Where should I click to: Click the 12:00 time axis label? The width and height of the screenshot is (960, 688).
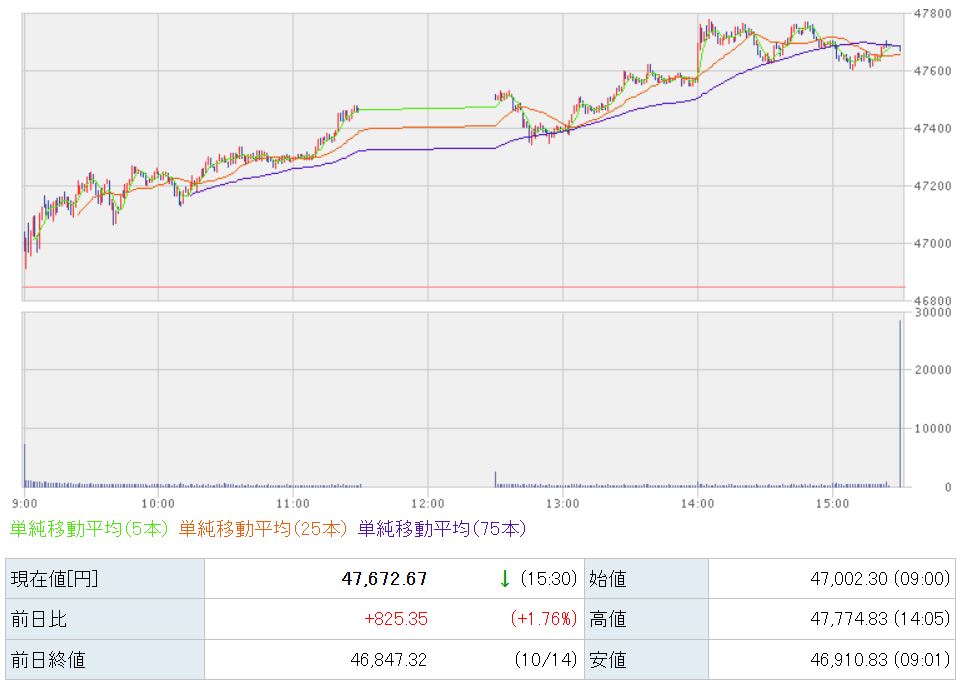pyautogui.click(x=427, y=503)
